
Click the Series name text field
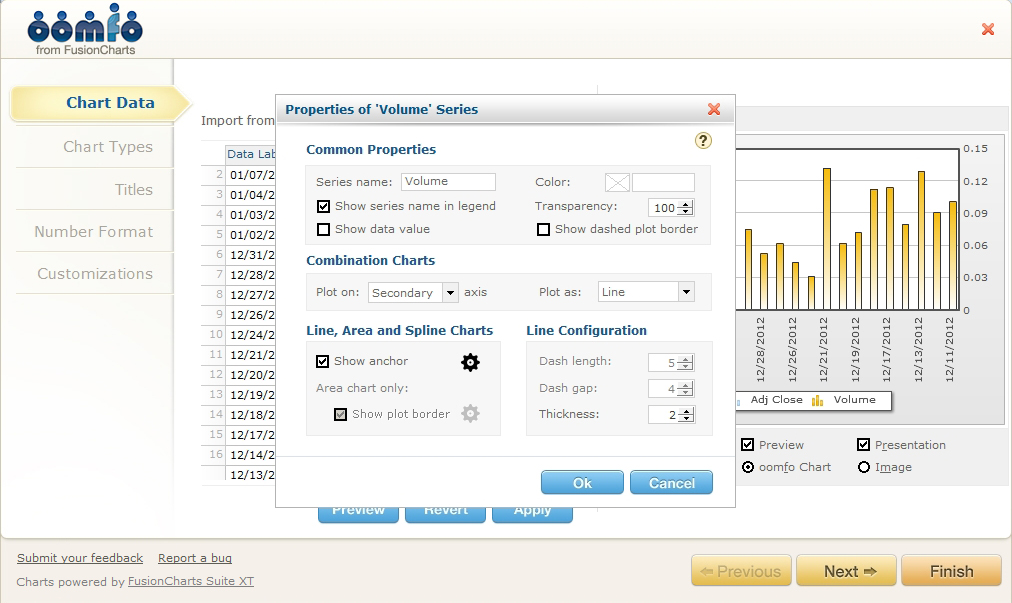click(448, 182)
